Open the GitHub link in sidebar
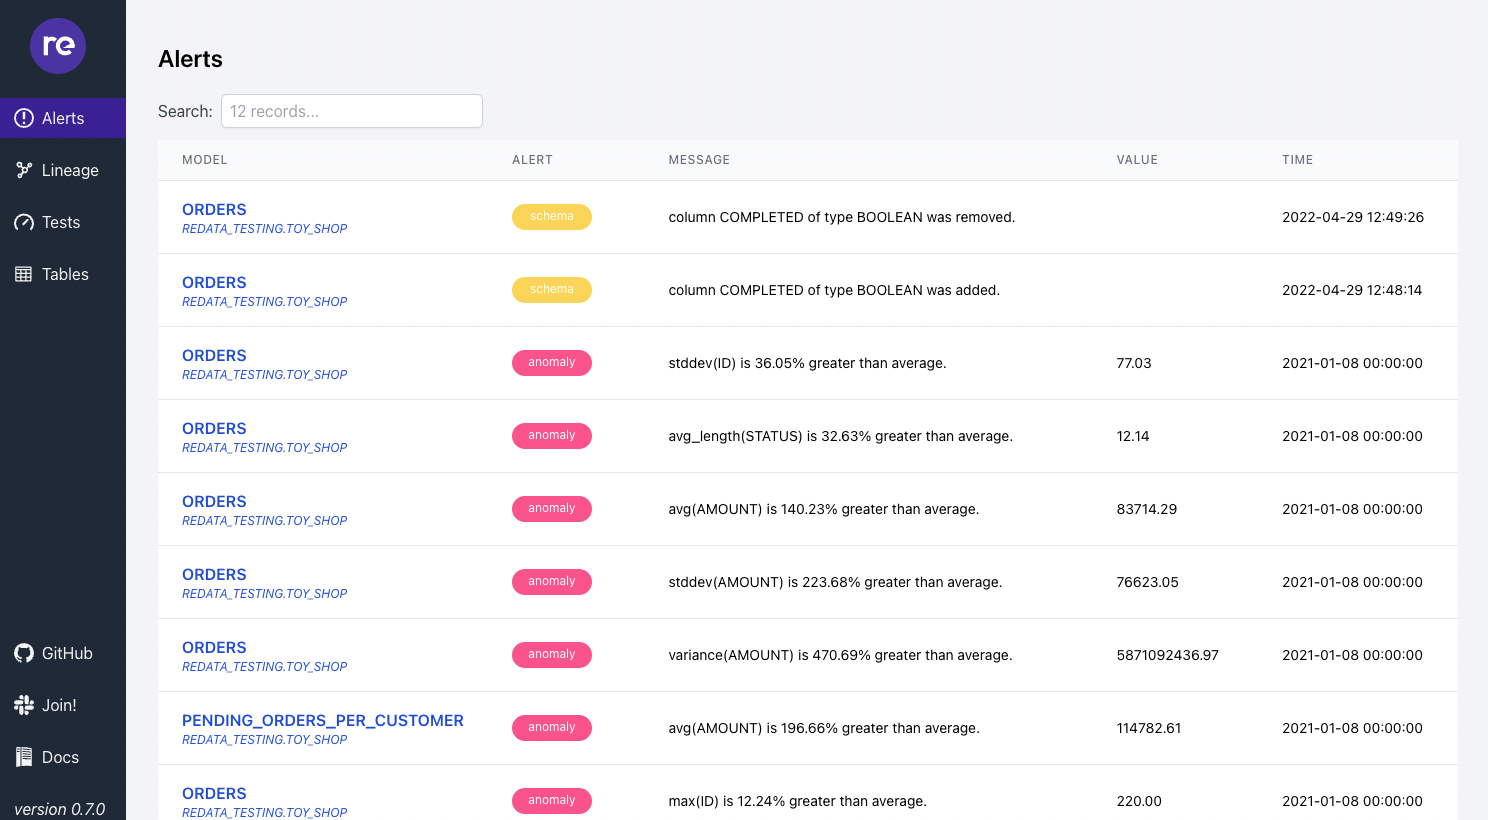Viewport: 1488px width, 820px height. pos(63,653)
